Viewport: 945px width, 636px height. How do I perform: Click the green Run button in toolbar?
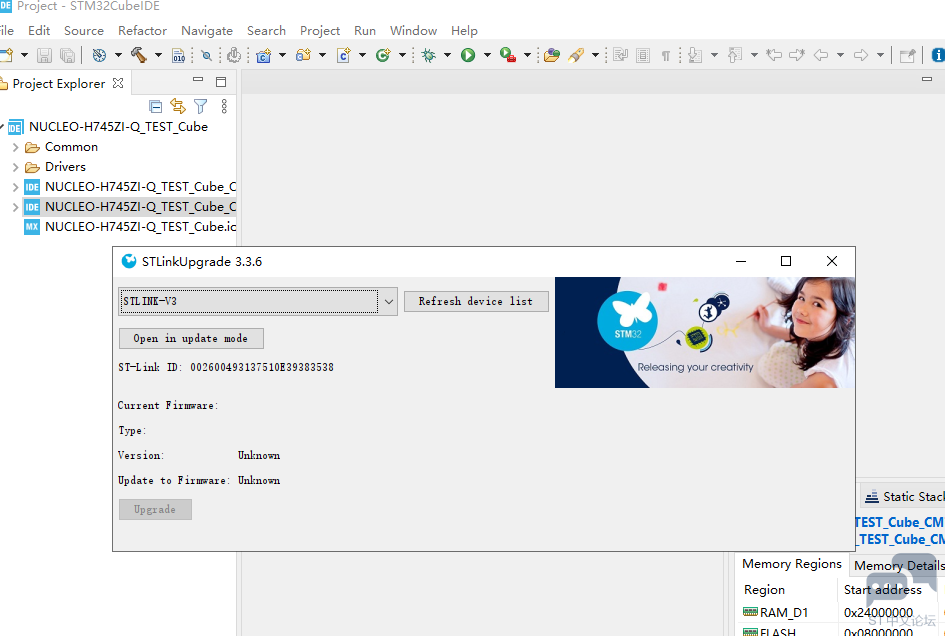pyautogui.click(x=468, y=55)
